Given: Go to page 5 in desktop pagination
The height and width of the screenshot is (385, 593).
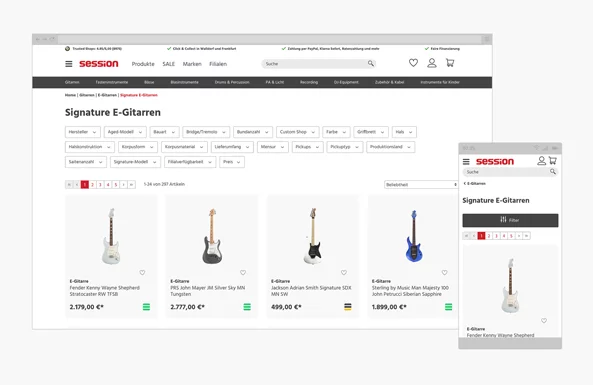Looking at the screenshot, I should click(x=116, y=185).
